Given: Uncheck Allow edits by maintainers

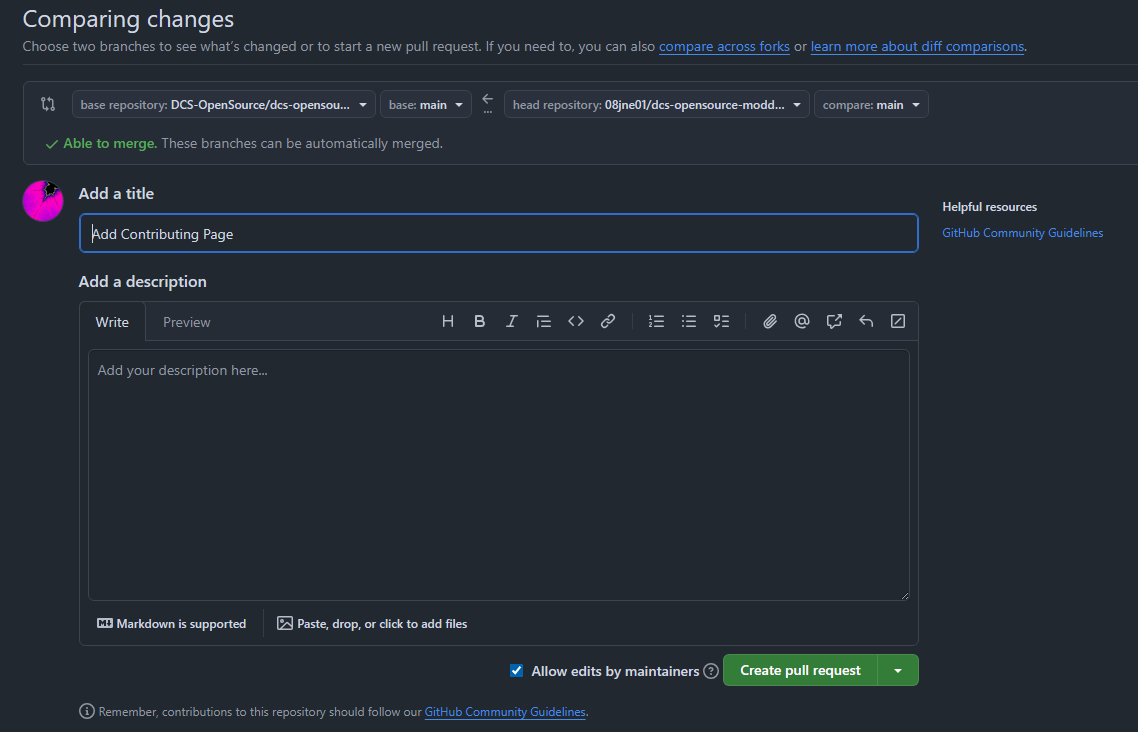Looking at the screenshot, I should 516,670.
